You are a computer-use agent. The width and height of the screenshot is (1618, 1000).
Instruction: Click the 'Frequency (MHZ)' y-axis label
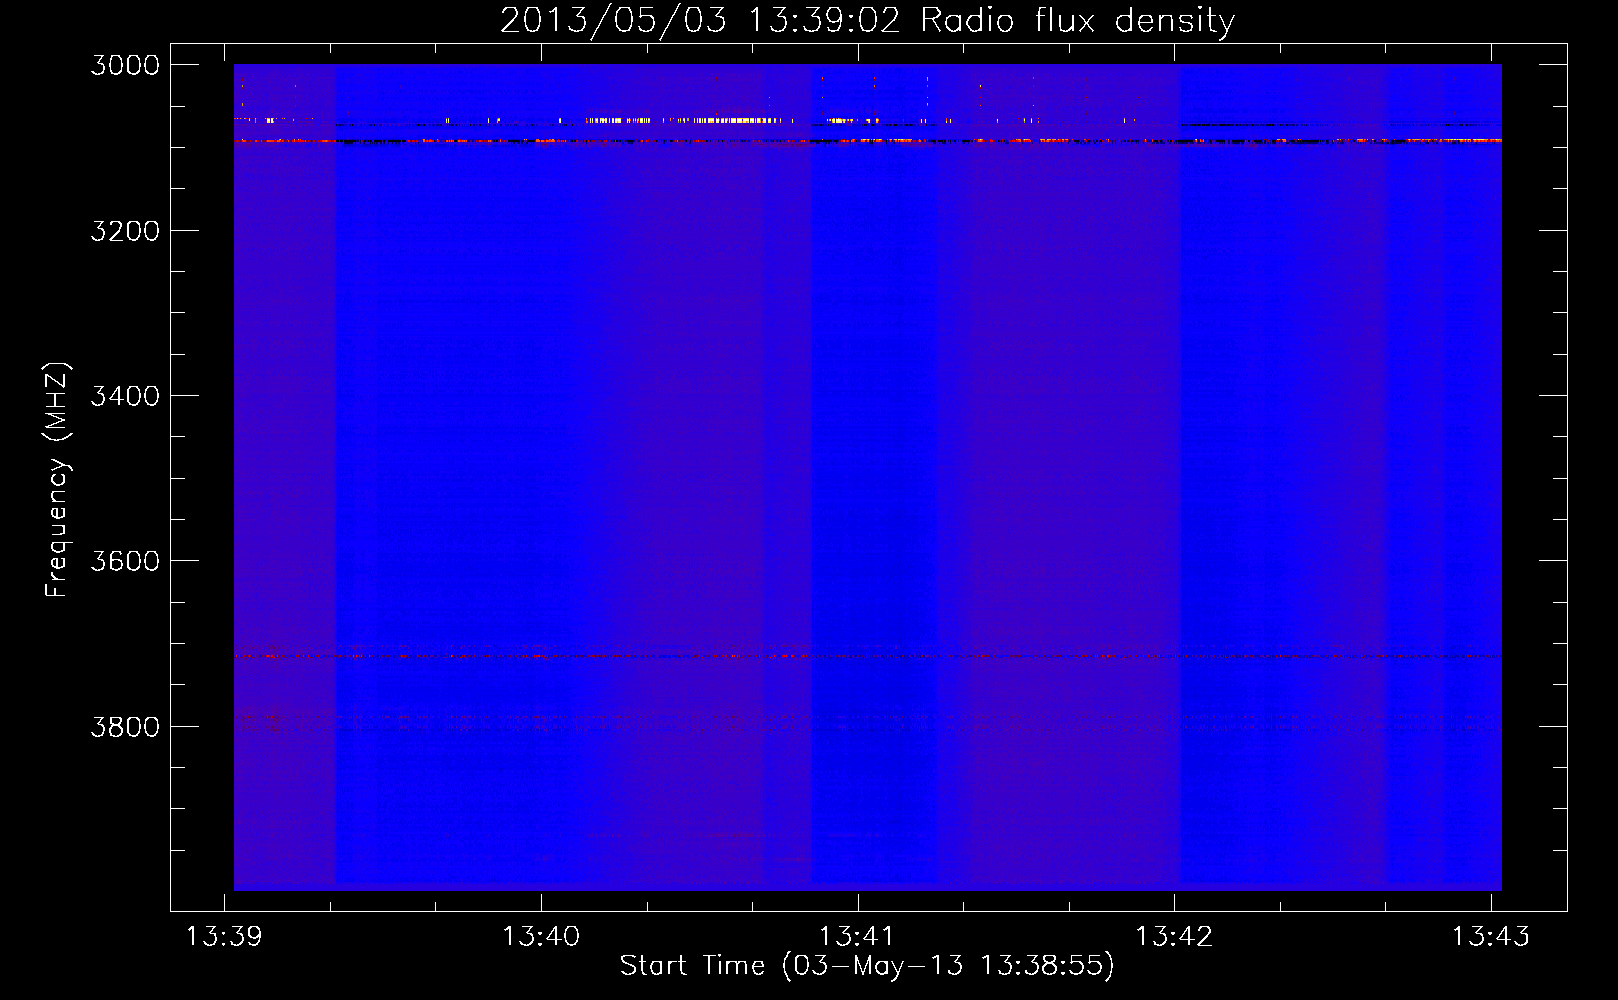click(57, 479)
